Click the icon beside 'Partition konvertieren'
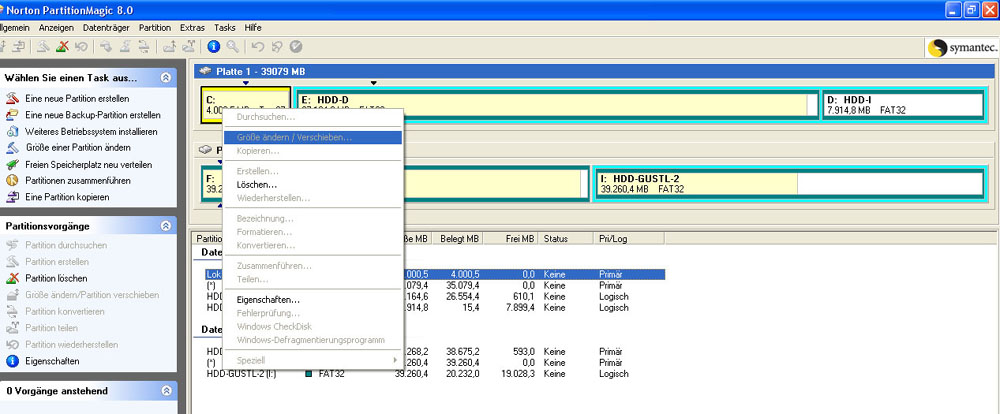Image resolution: width=1000 pixels, height=414 pixels. click(x=13, y=311)
